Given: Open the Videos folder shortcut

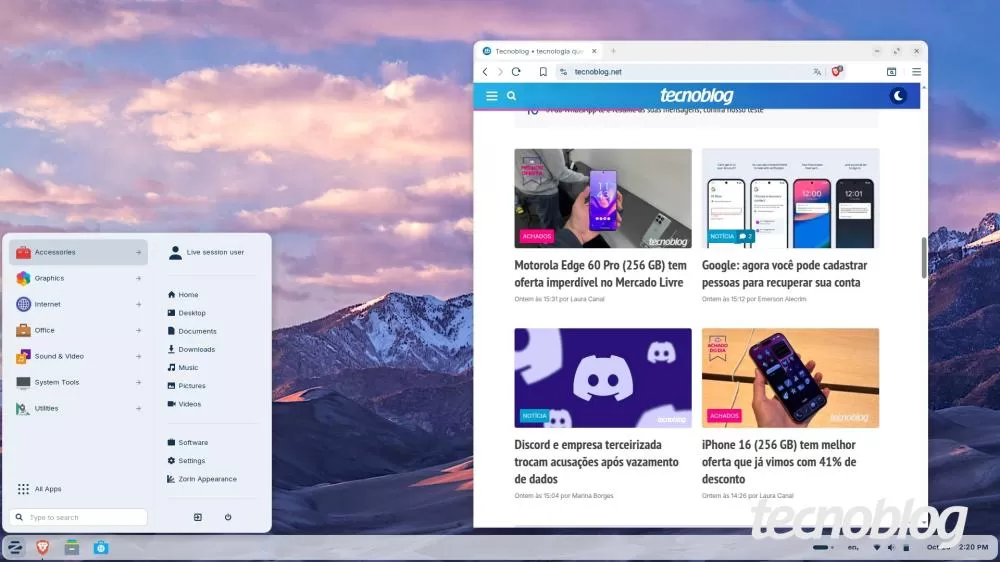Looking at the screenshot, I should (x=184, y=404).
